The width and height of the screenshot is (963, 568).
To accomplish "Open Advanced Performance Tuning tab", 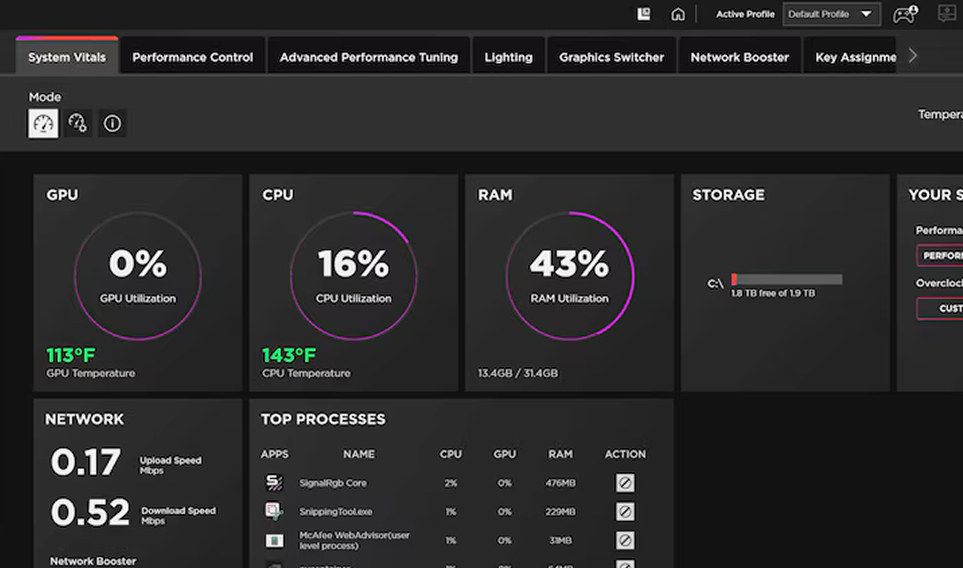I will coord(368,57).
